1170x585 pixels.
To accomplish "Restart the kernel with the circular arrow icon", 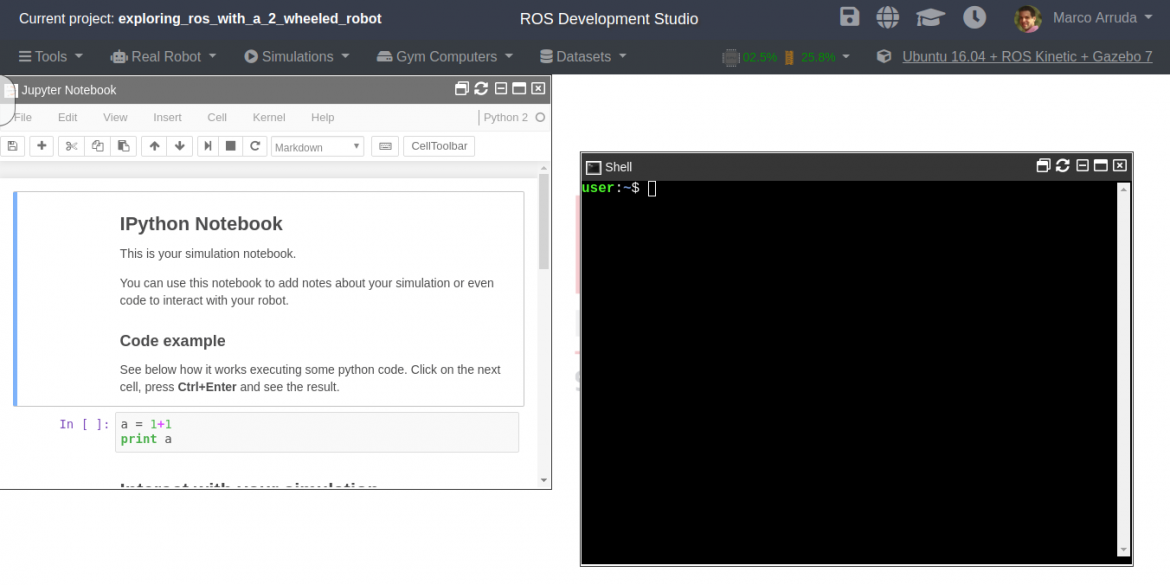I will click(x=254, y=146).
